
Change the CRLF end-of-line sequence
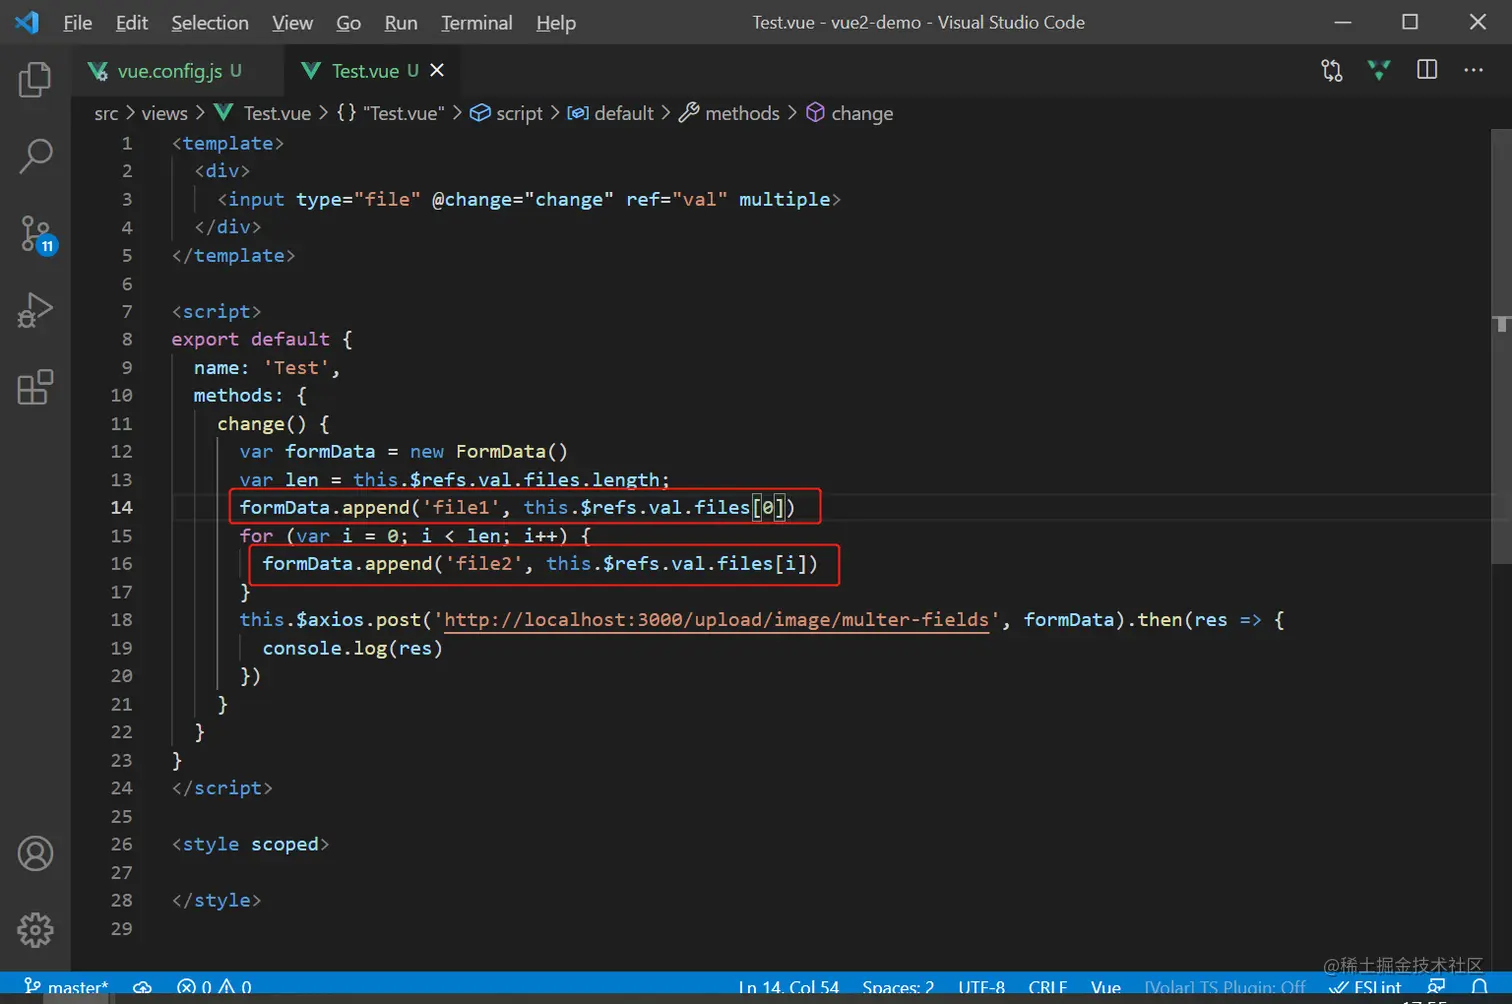pyautogui.click(x=1047, y=988)
